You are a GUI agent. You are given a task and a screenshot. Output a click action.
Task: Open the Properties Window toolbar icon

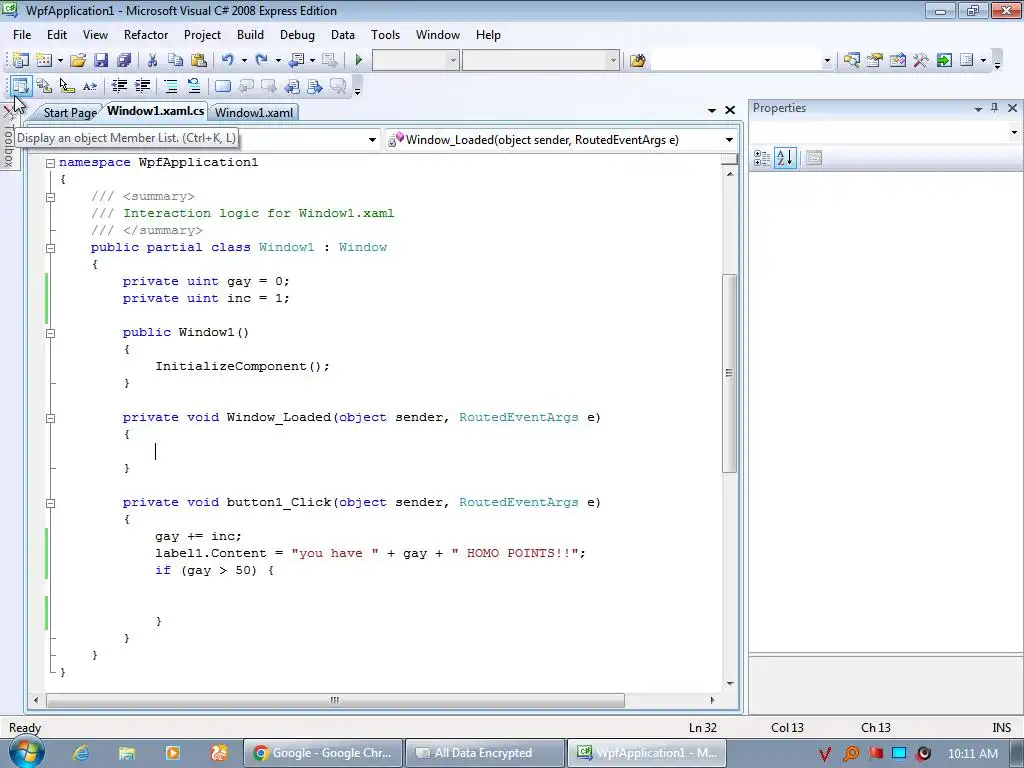[874, 61]
